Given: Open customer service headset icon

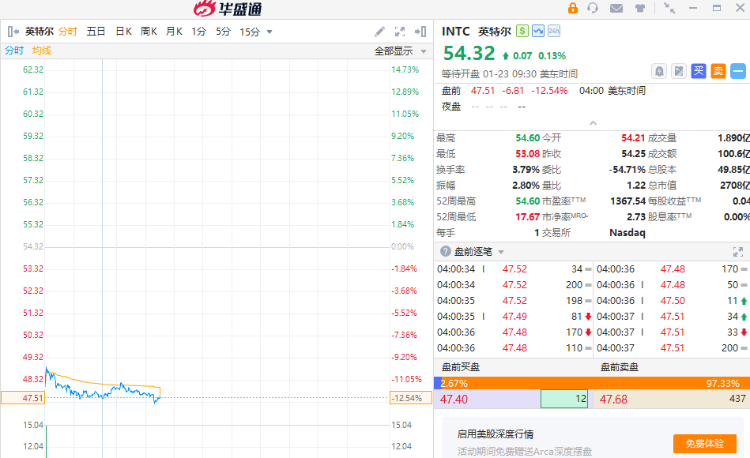Looking at the screenshot, I should click(x=593, y=9).
